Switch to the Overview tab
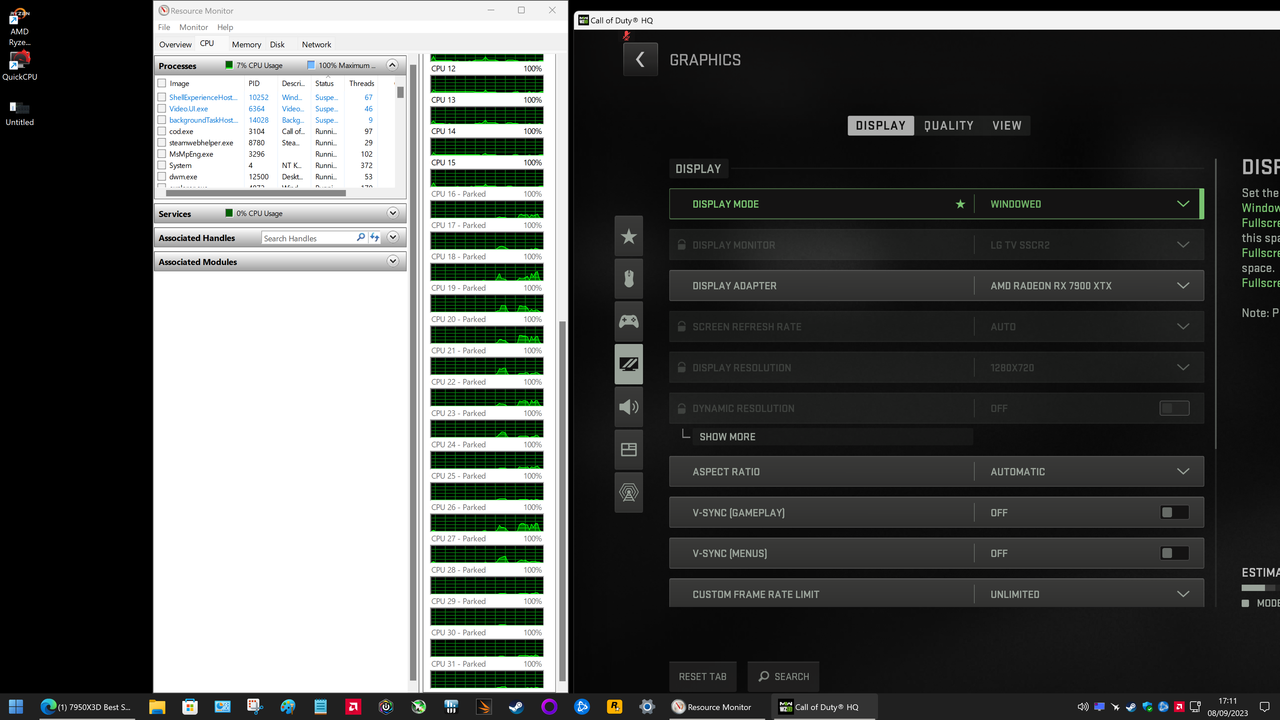 175,44
